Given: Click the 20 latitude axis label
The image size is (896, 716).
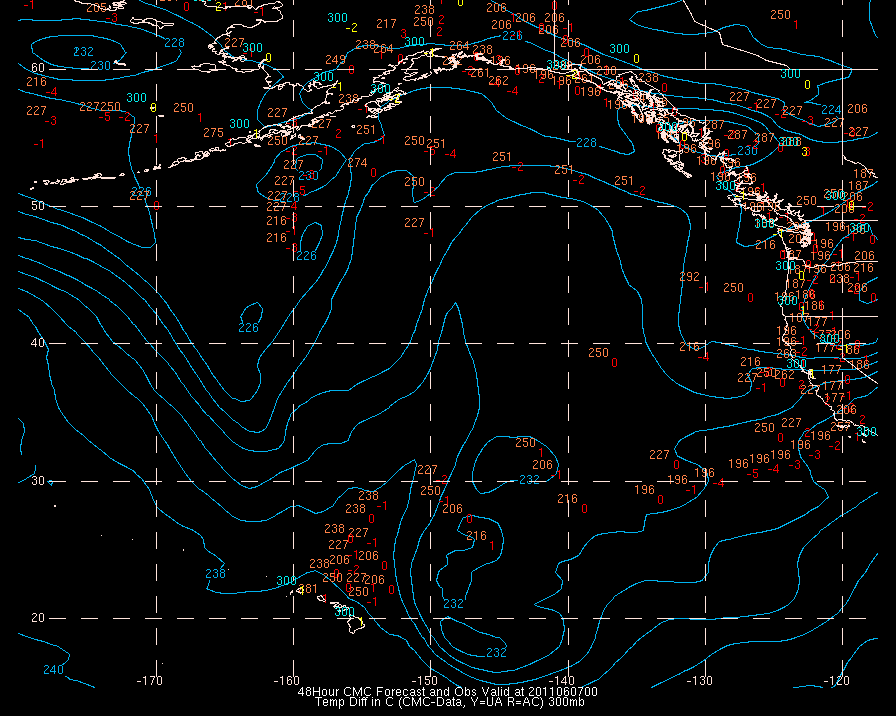Looking at the screenshot, I should [x=37, y=618].
